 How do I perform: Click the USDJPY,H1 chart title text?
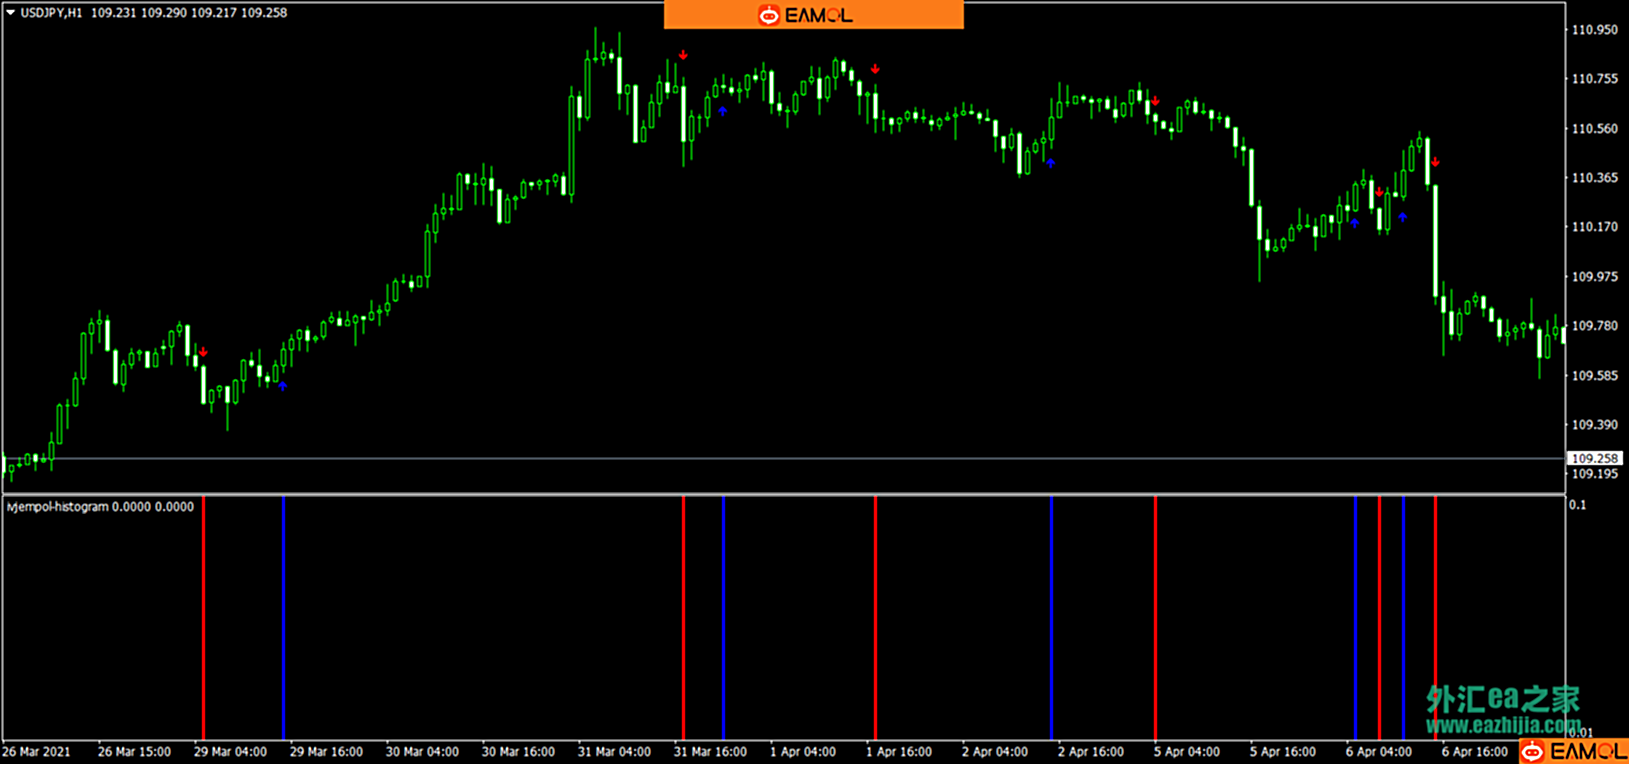coord(51,13)
